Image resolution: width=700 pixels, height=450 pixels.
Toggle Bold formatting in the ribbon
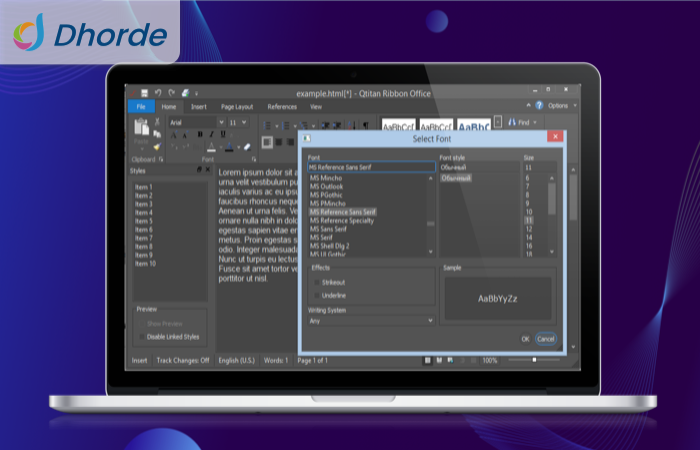pyautogui.click(x=199, y=134)
